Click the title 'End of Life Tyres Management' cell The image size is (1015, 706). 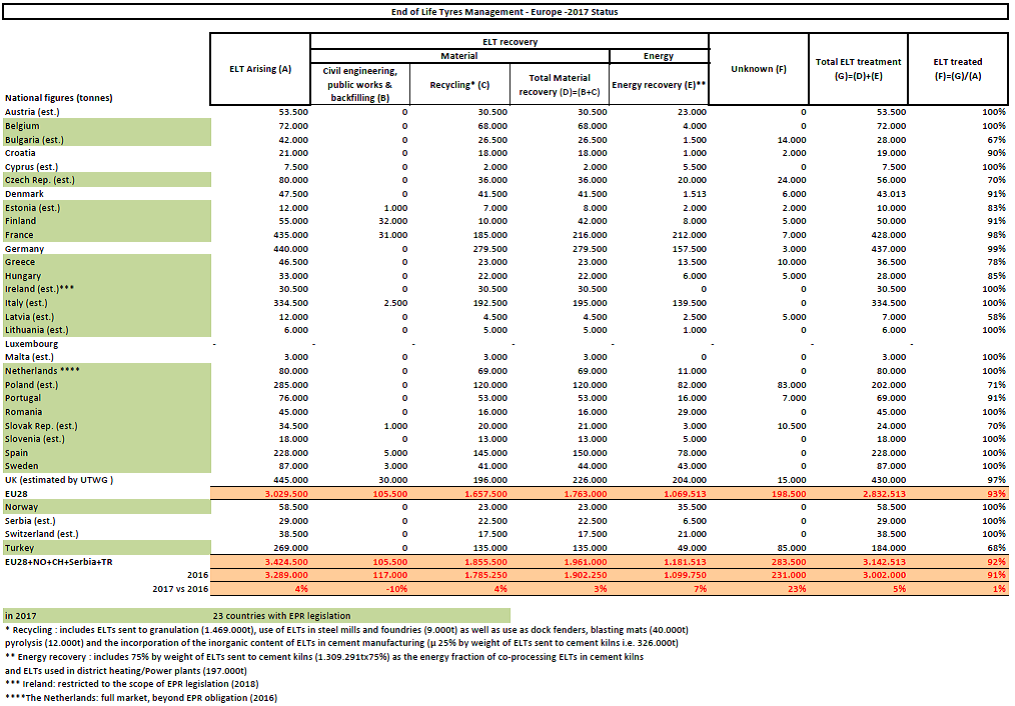point(504,13)
